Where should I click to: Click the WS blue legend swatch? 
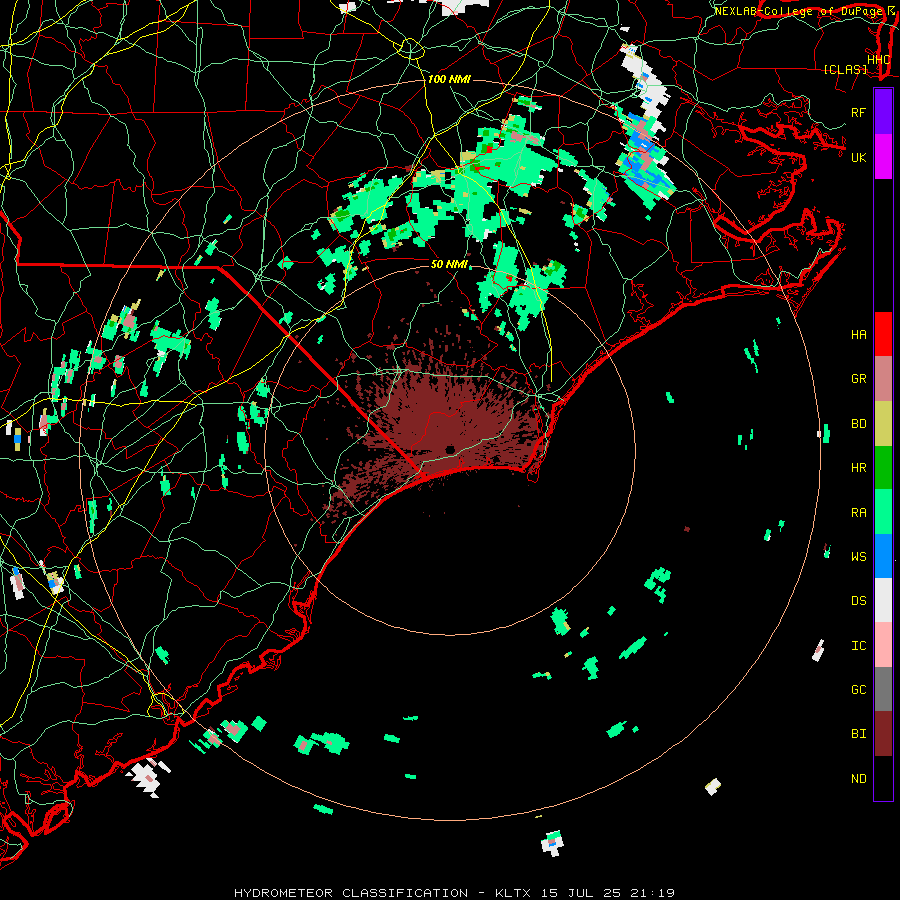point(883,556)
